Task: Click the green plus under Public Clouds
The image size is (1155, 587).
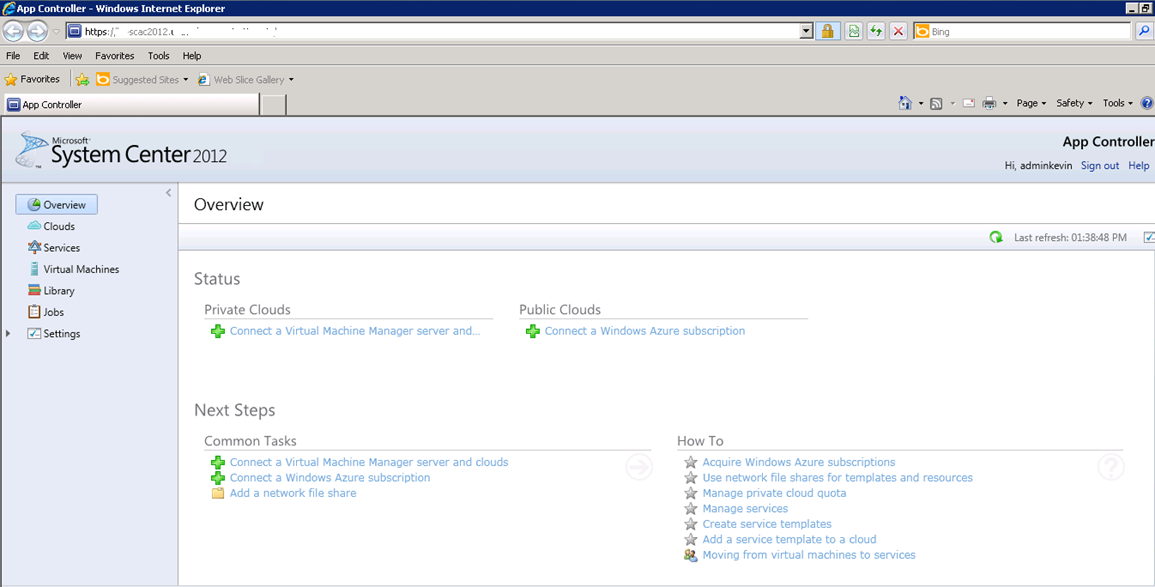Action: pos(533,331)
